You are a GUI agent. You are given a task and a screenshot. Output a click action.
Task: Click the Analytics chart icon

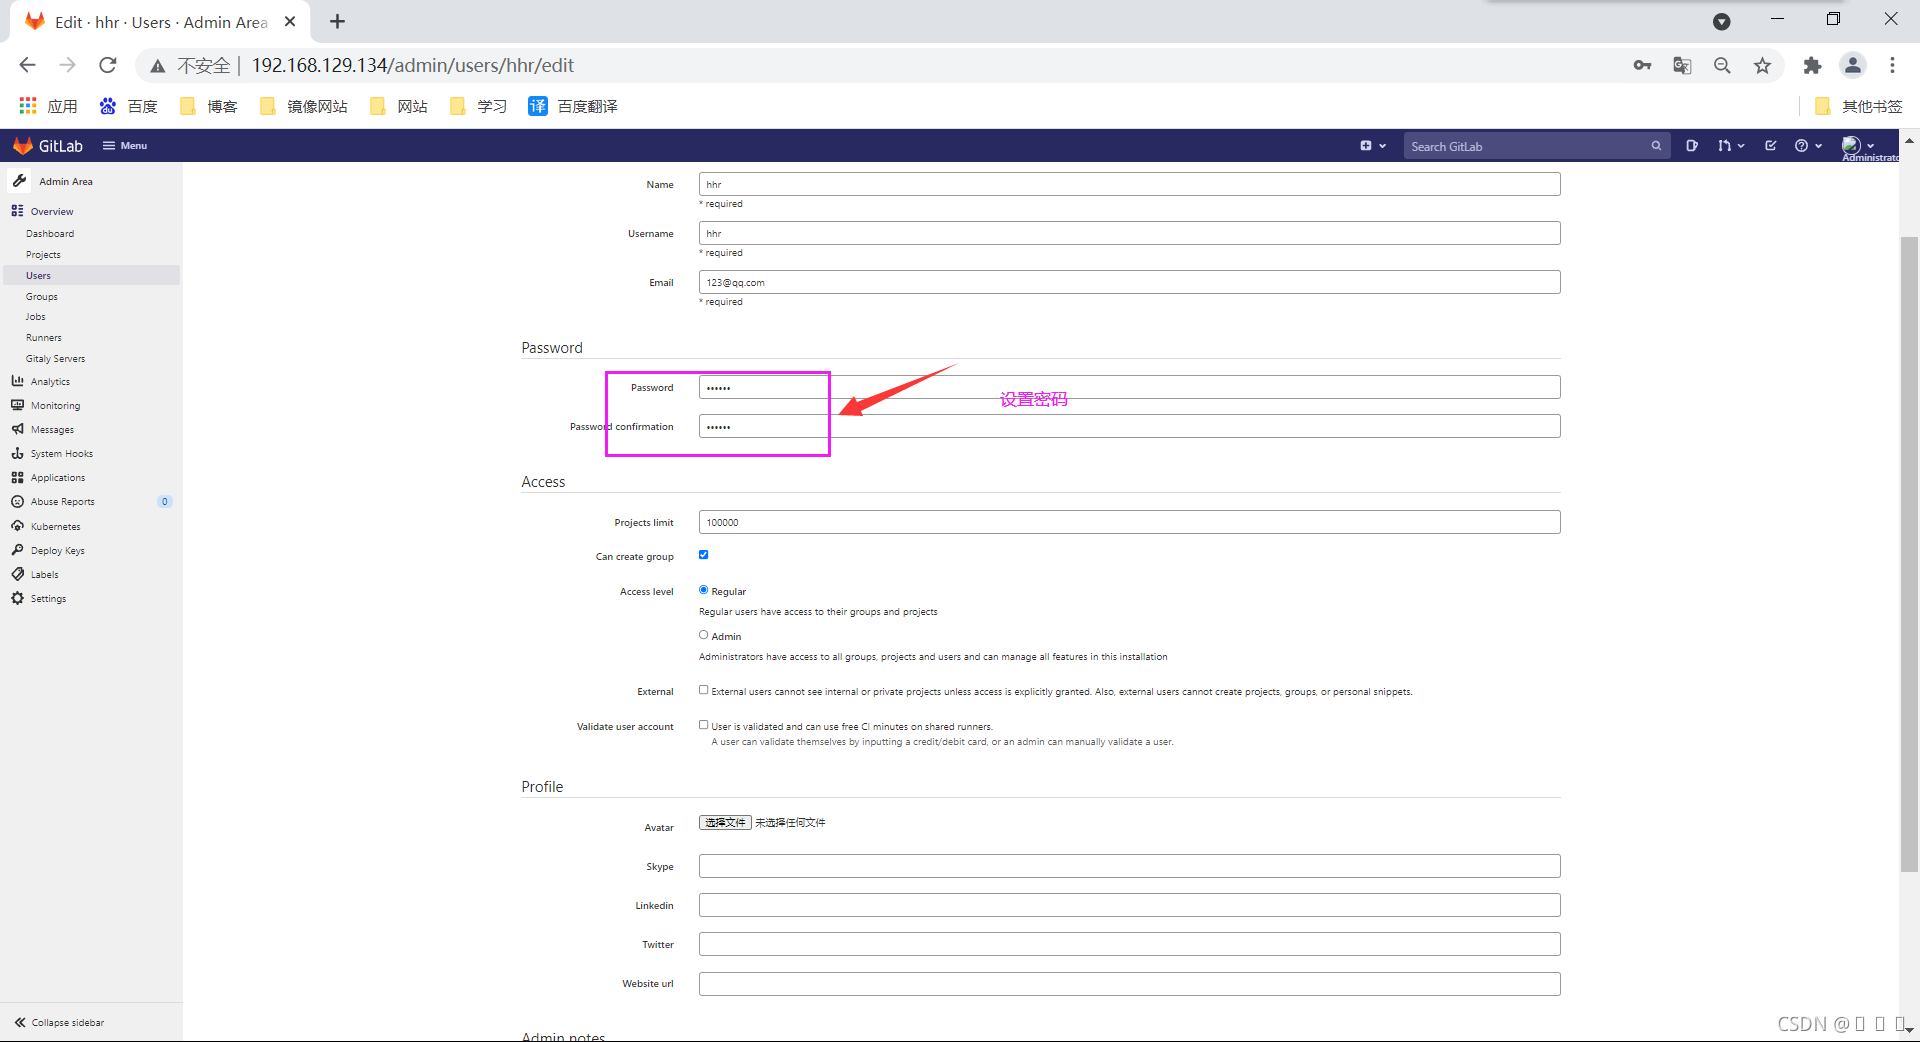pyautogui.click(x=17, y=381)
